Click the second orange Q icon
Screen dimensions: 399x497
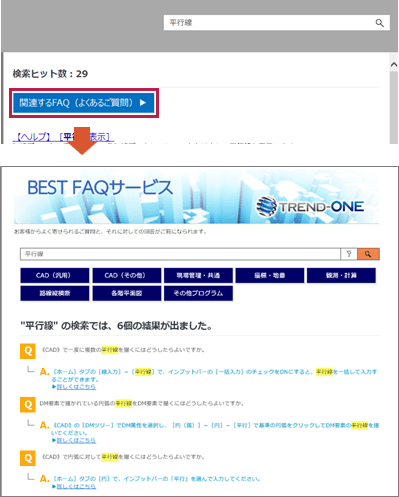click(28, 405)
